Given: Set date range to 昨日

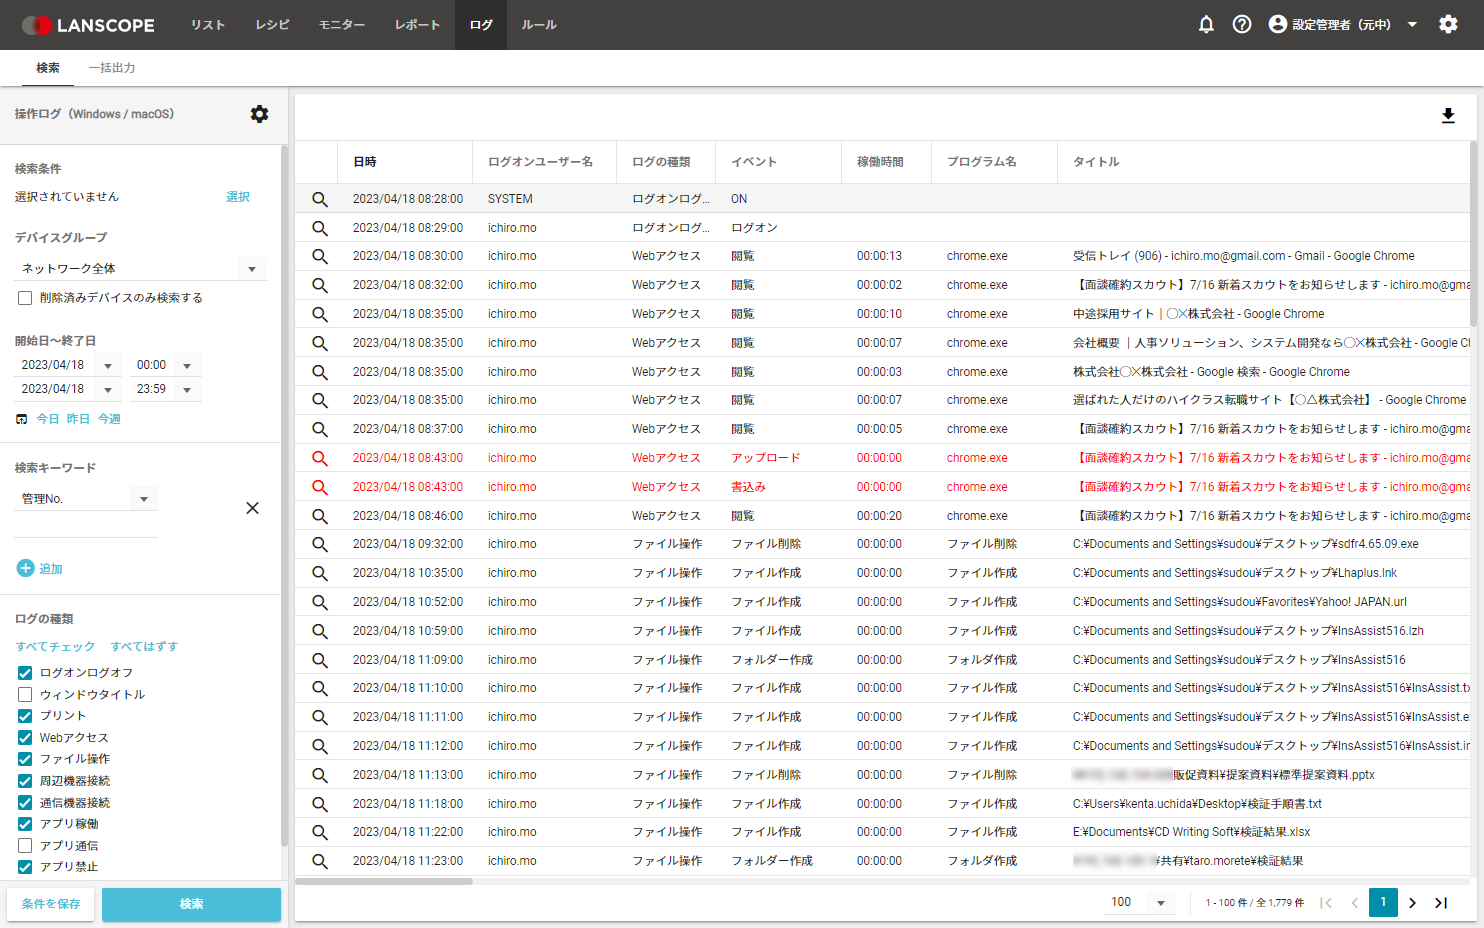Looking at the screenshot, I should tap(78, 419).
